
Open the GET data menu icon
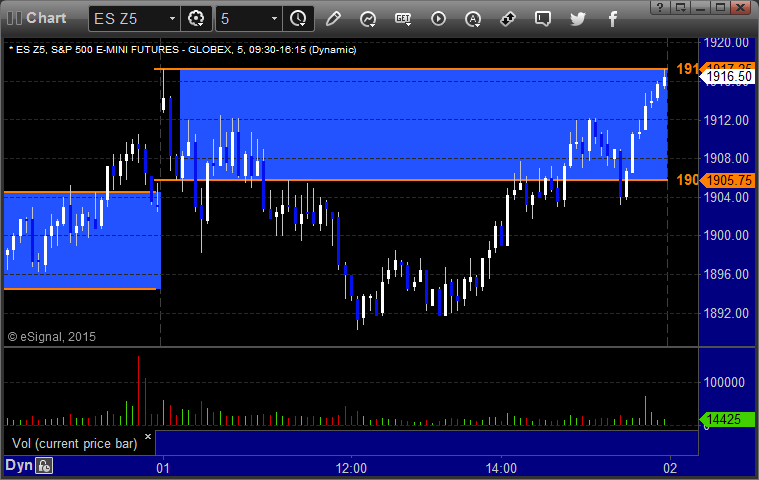click(403, 19)
